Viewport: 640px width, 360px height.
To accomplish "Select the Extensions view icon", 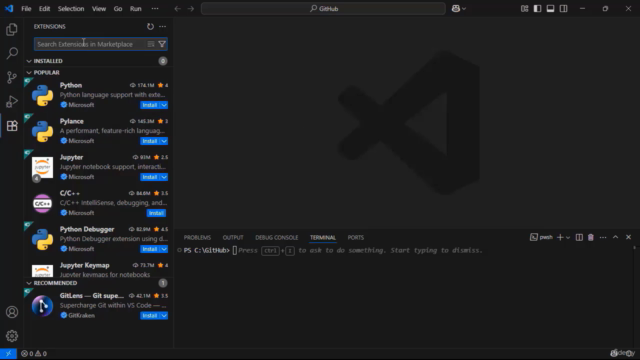I will 12,125.
